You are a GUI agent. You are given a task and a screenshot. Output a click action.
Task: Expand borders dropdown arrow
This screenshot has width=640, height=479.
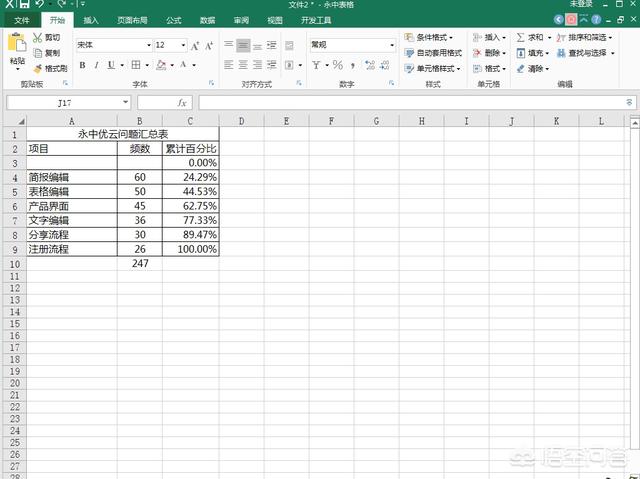[147, 65]
